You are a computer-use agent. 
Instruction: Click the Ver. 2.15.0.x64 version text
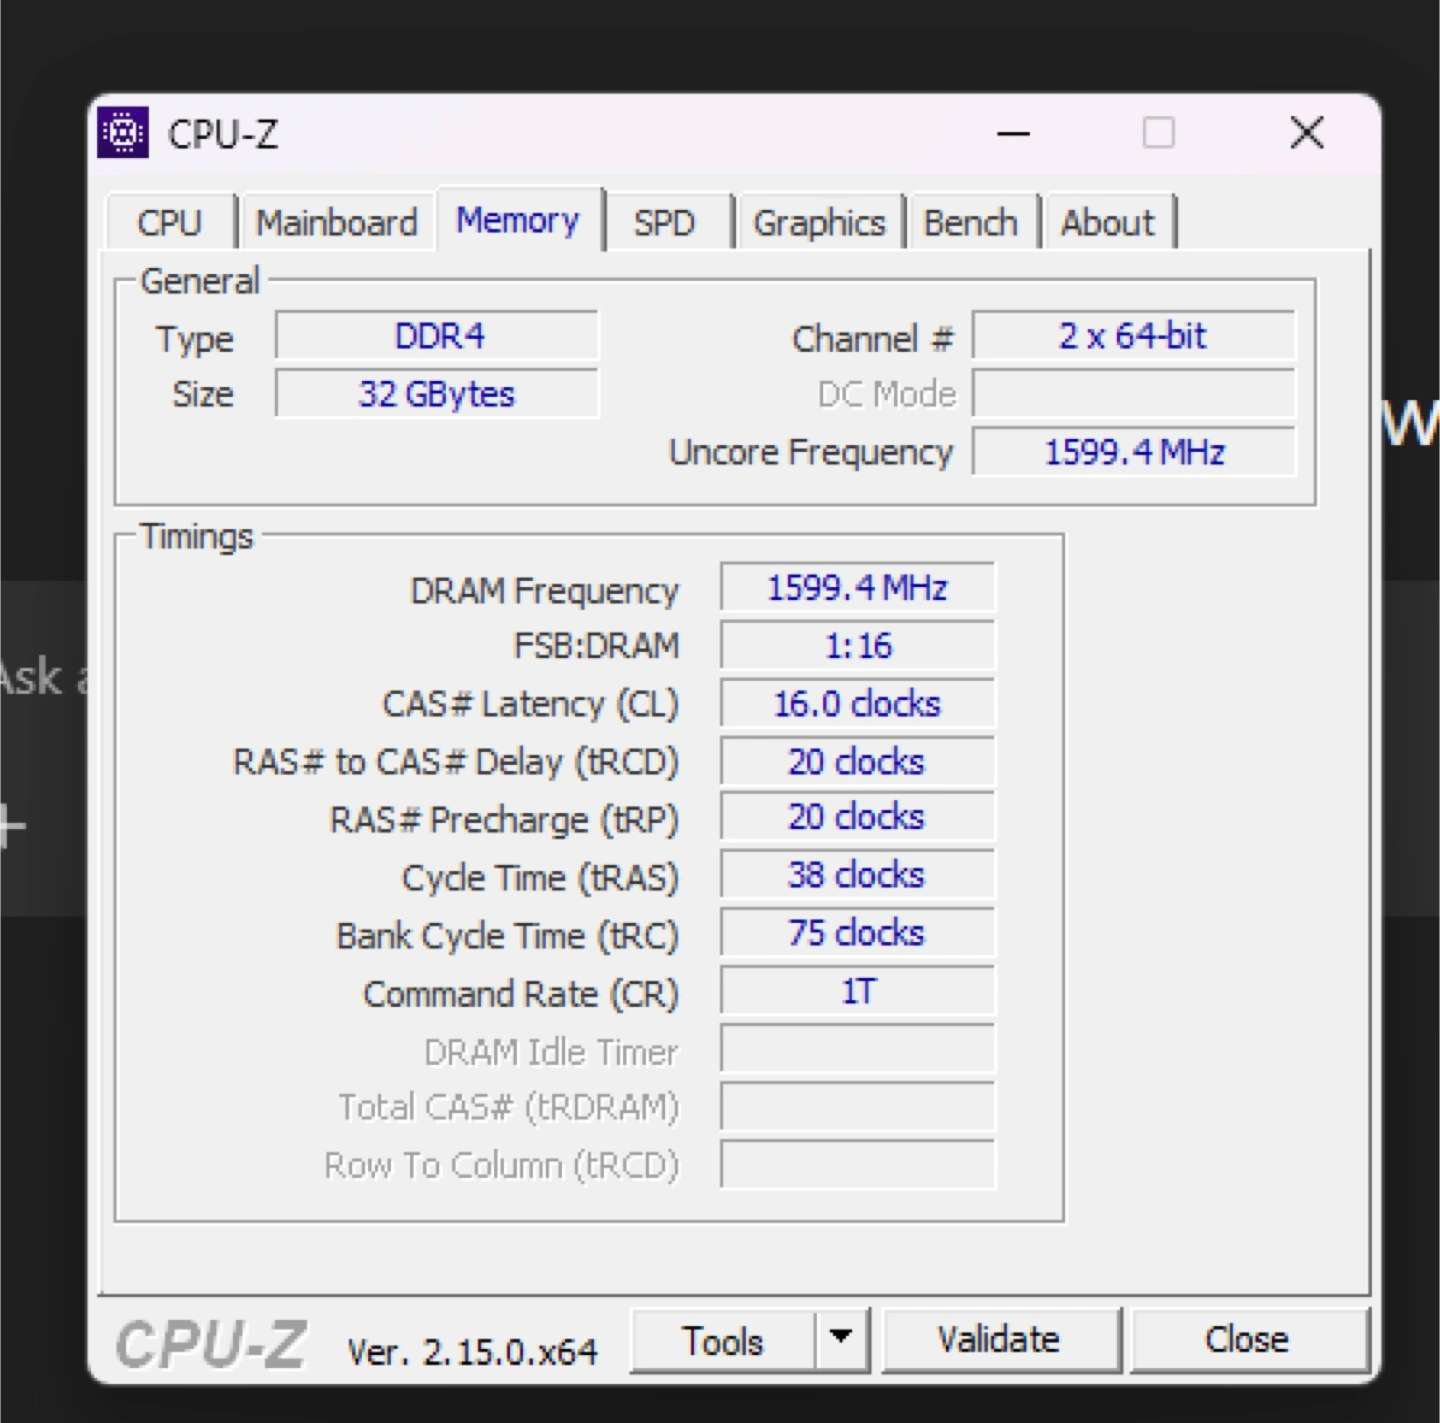coord(472,1352)
